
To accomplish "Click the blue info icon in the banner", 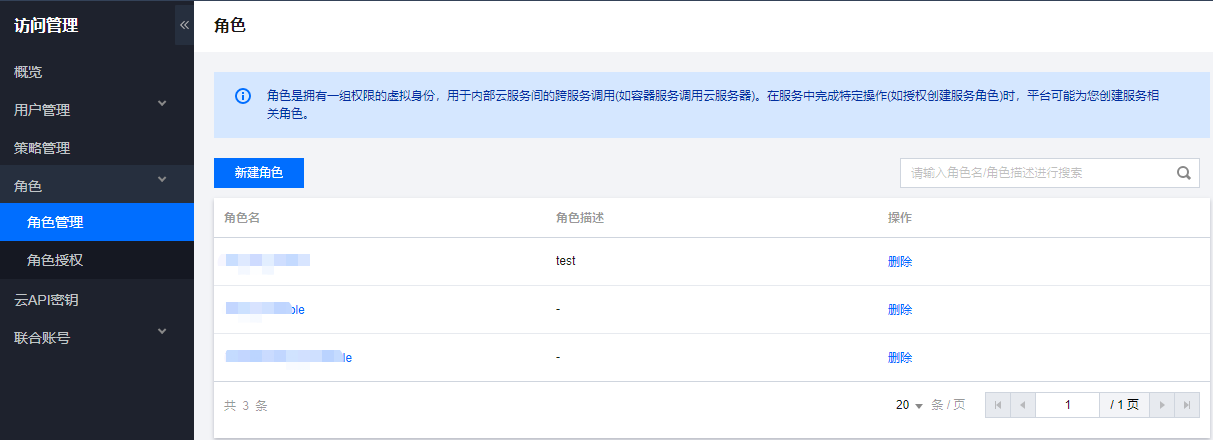I will pyautogui.click(x=242, y=97).
